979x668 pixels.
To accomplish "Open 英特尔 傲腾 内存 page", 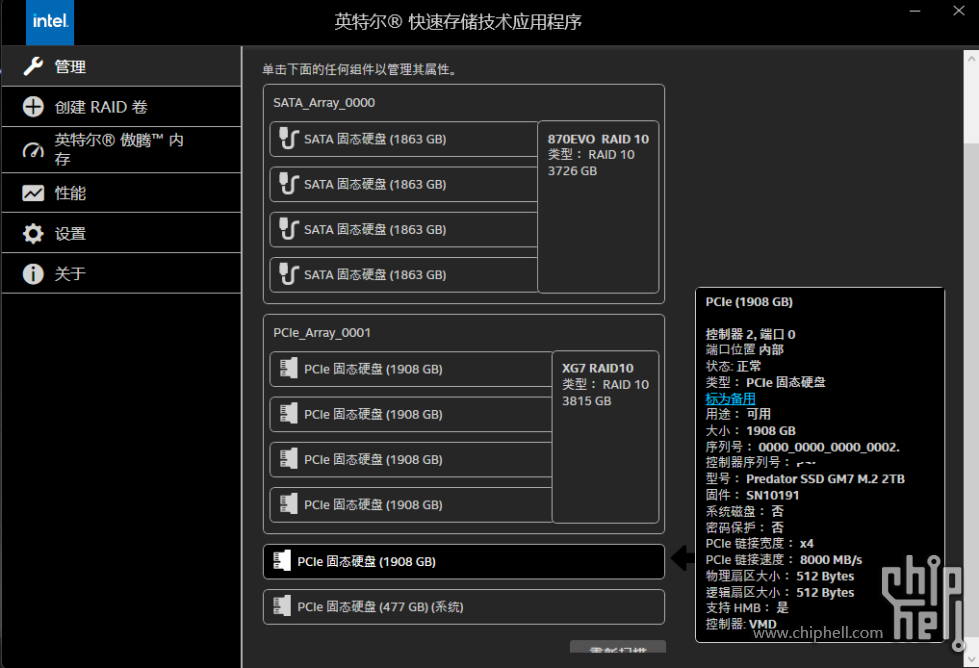I will (122, 150).
